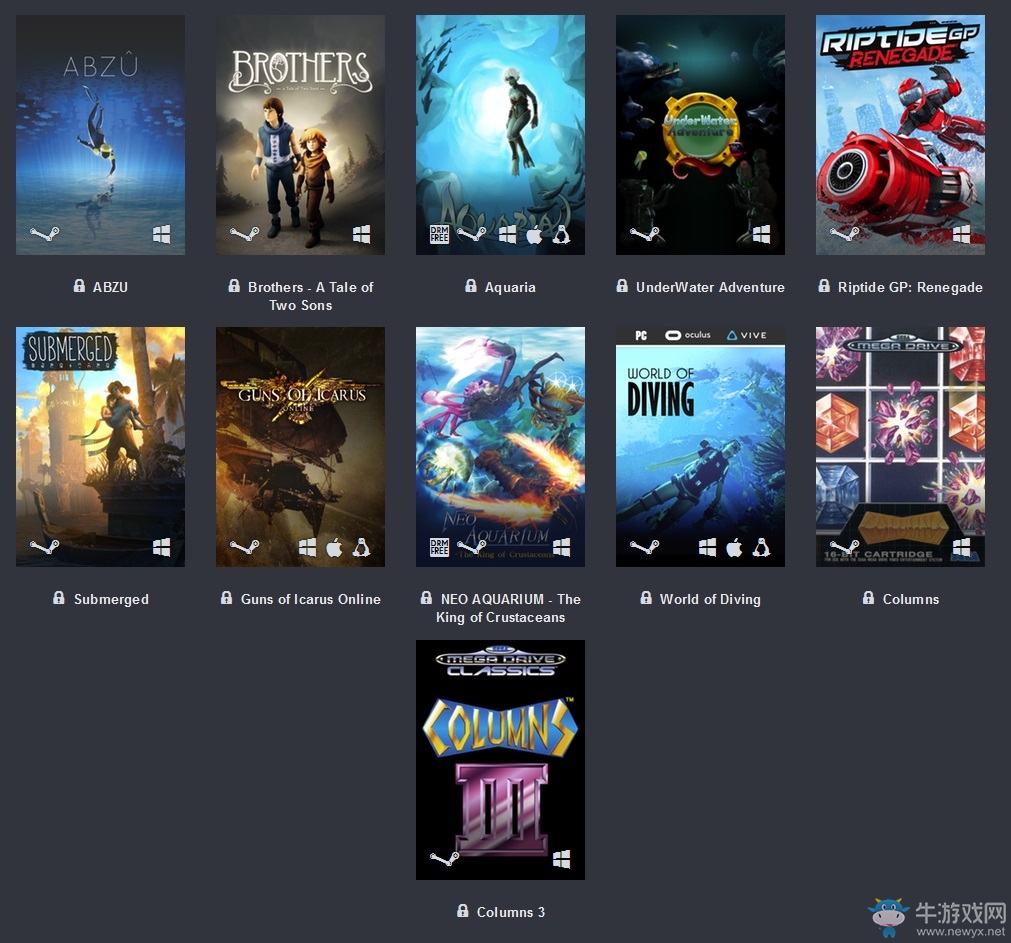Screen dimensions: 1011x943
Task: Click the UnderWater Adventure title
Action: pyautogui.click(x=710, y=287)
